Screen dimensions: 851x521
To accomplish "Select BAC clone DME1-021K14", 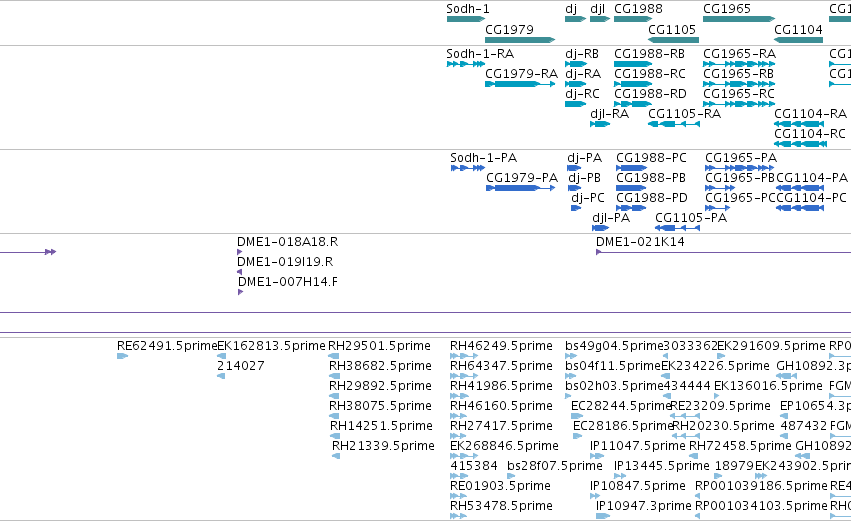I will (x=723, y=252).
